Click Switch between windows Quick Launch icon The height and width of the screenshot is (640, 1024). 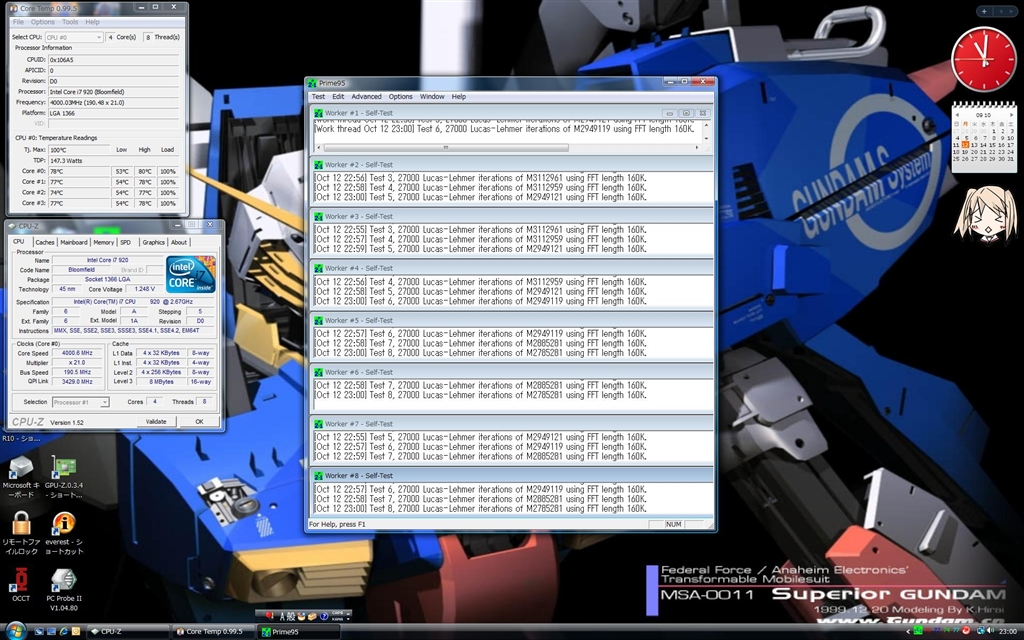[51, 632]
